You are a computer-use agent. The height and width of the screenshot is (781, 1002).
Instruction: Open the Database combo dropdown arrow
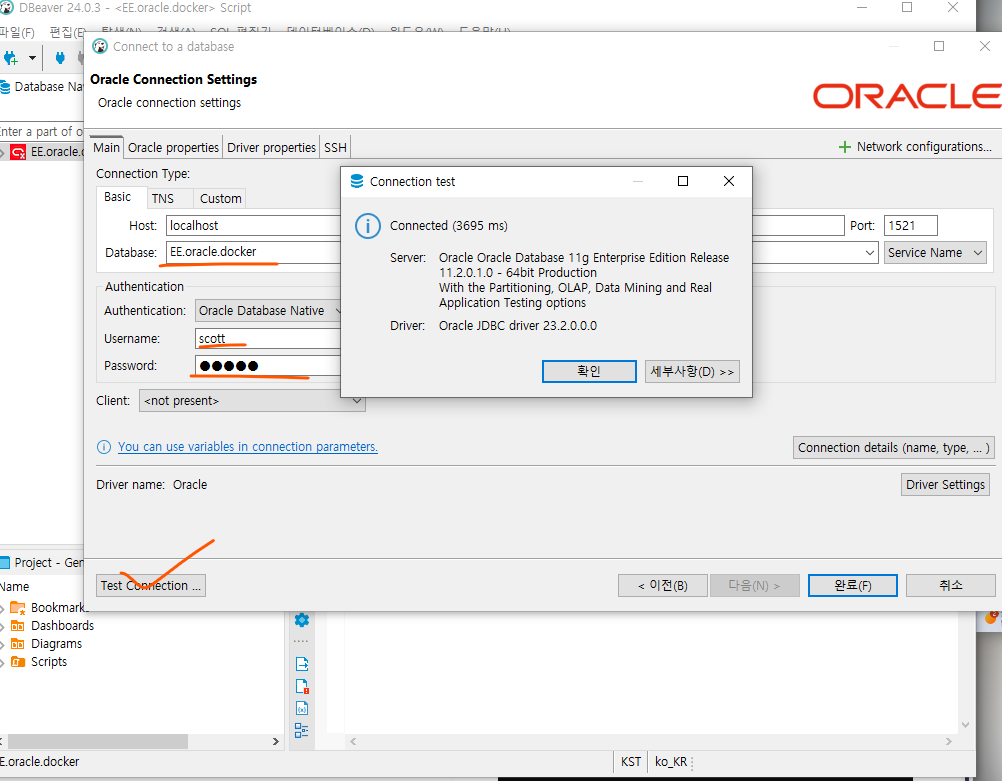(870, 252)
